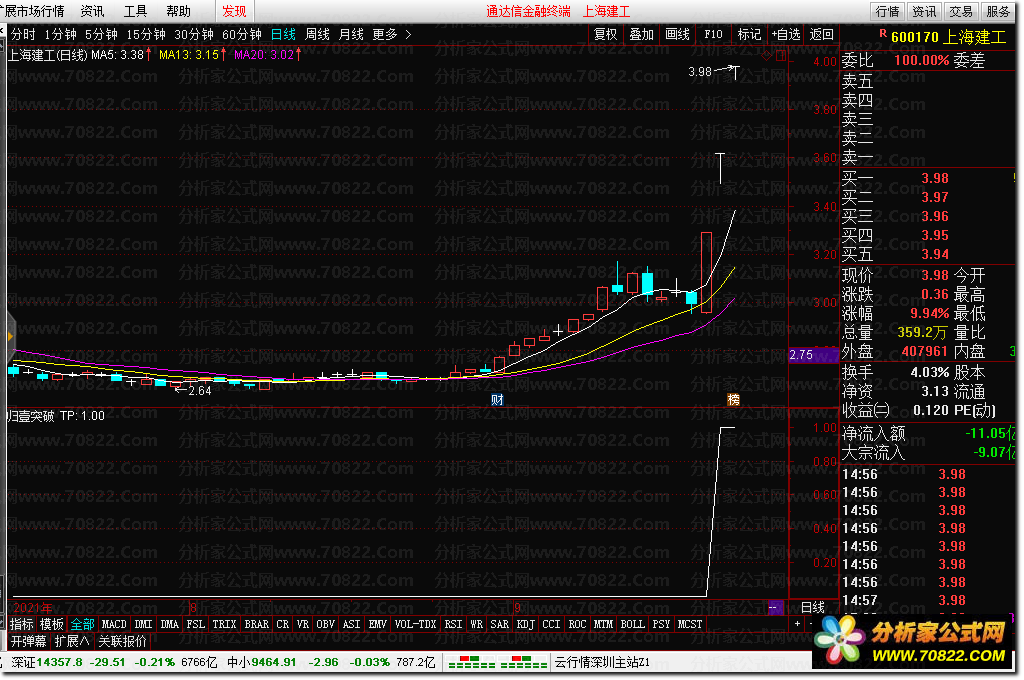Select the CCI indicator
The image size is (1024, 680).
[551, 624]
